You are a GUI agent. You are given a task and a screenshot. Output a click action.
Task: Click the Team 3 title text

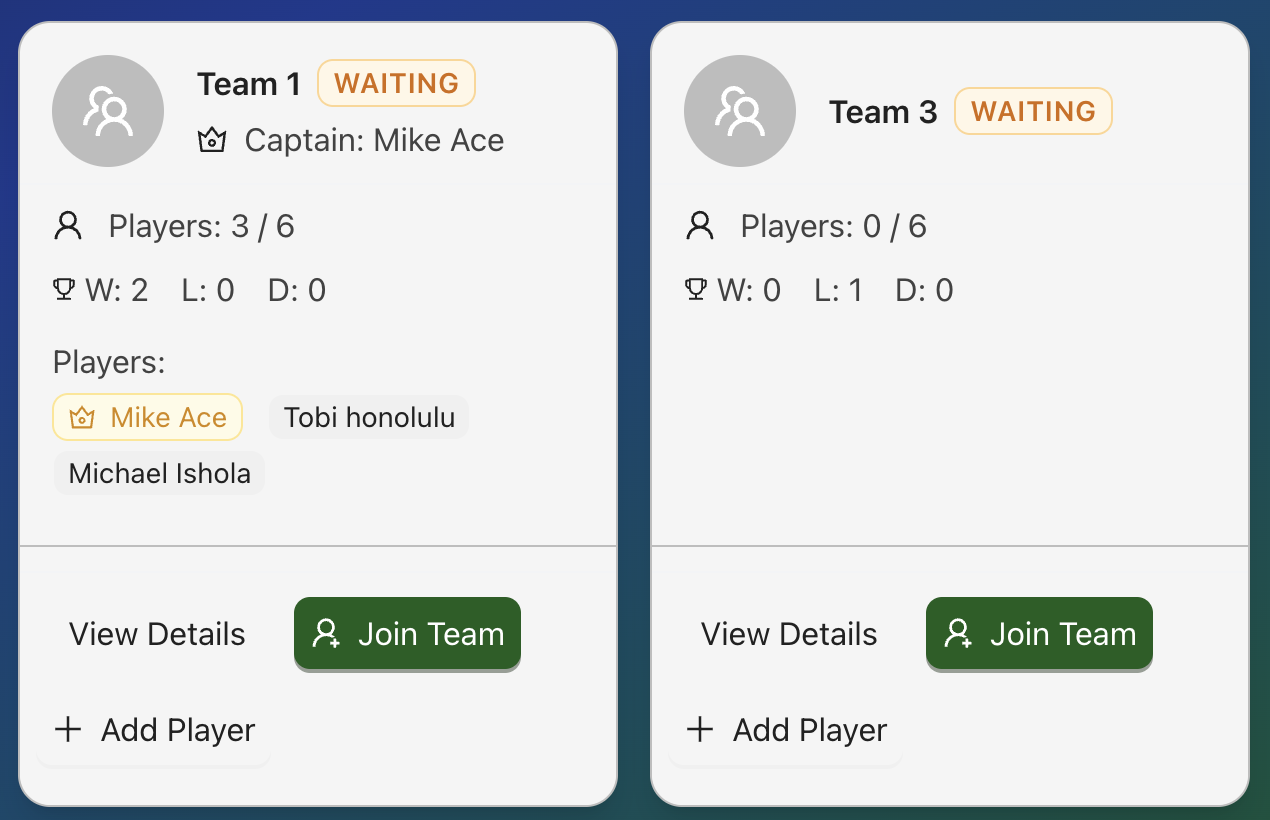[x=883, y=112]
